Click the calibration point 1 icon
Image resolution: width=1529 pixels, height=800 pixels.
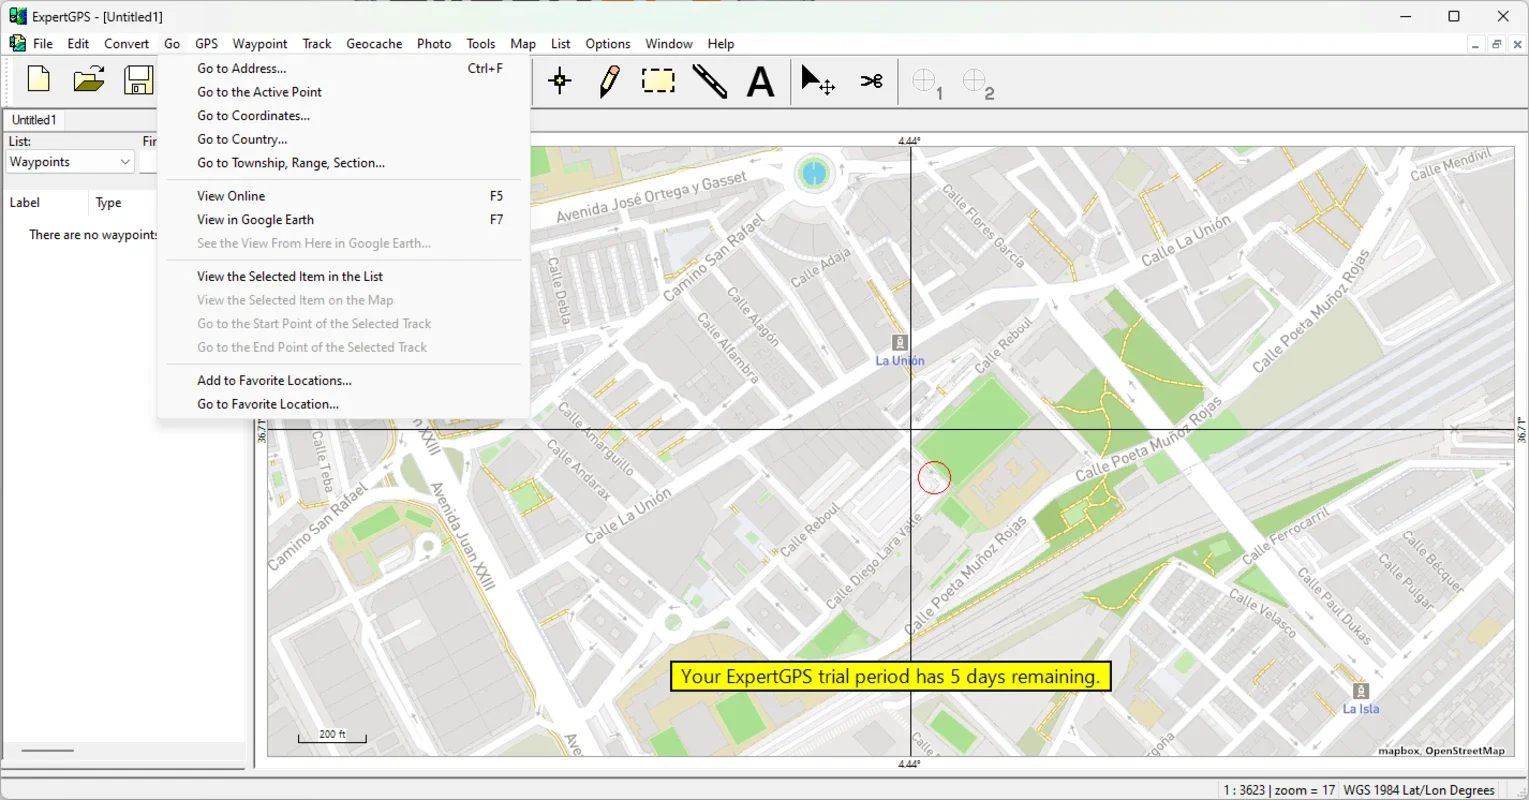coord(927,84)
